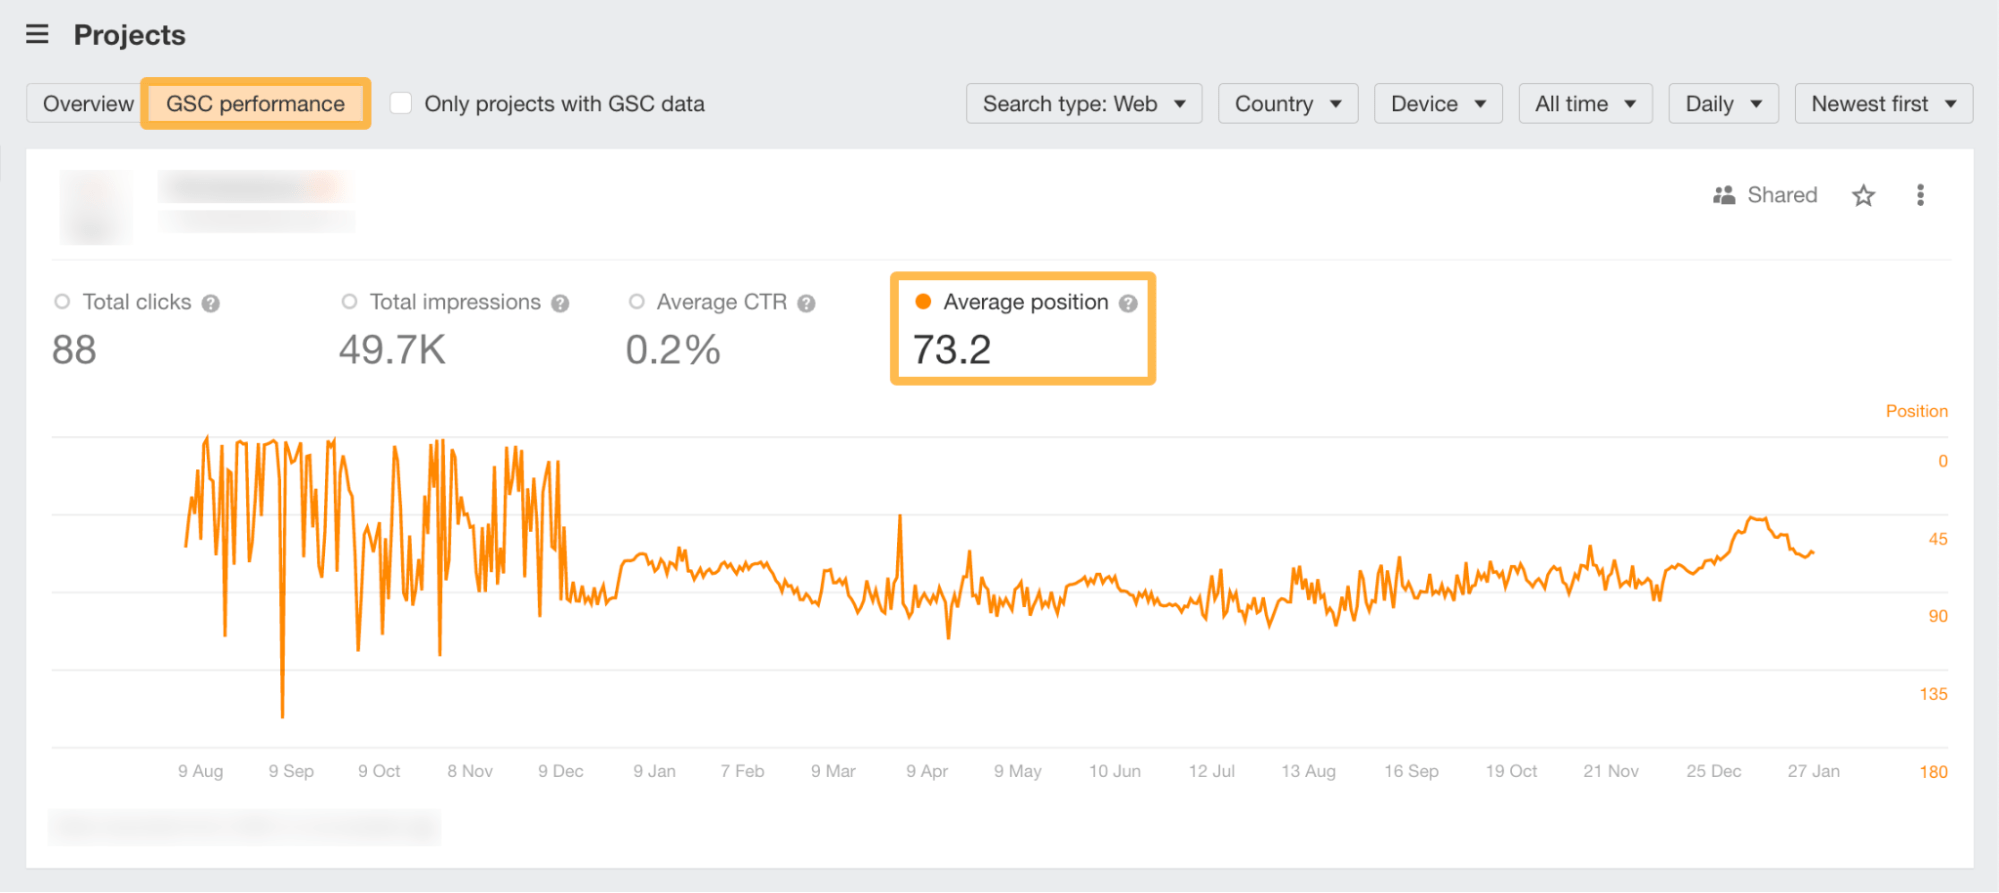Open the hamburger navigation menu

[37, 35]
